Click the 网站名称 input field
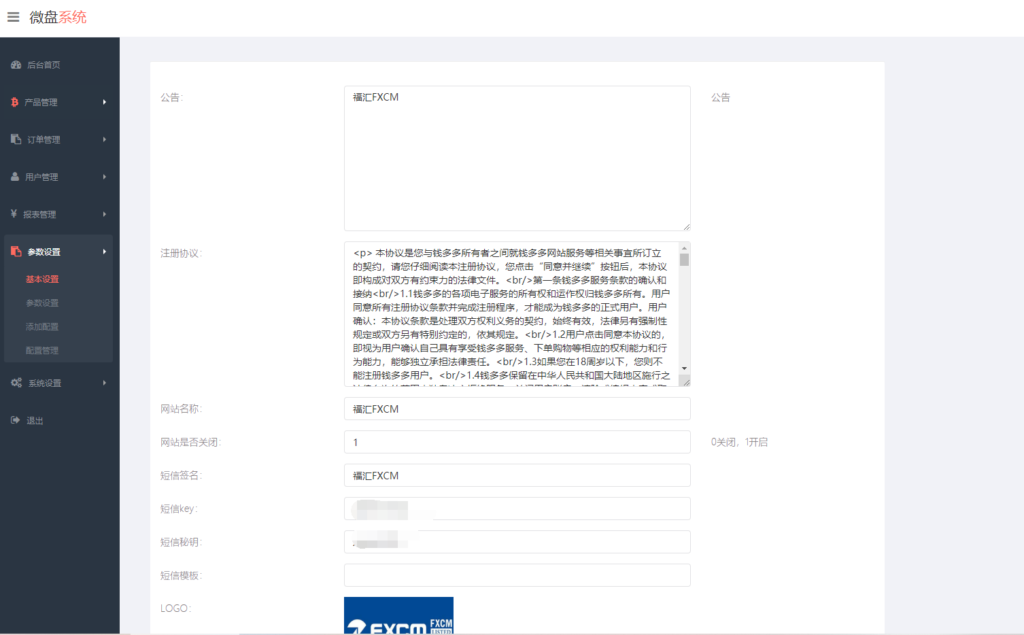Screen dimensions: 1024x635 (x=516, y=409)
